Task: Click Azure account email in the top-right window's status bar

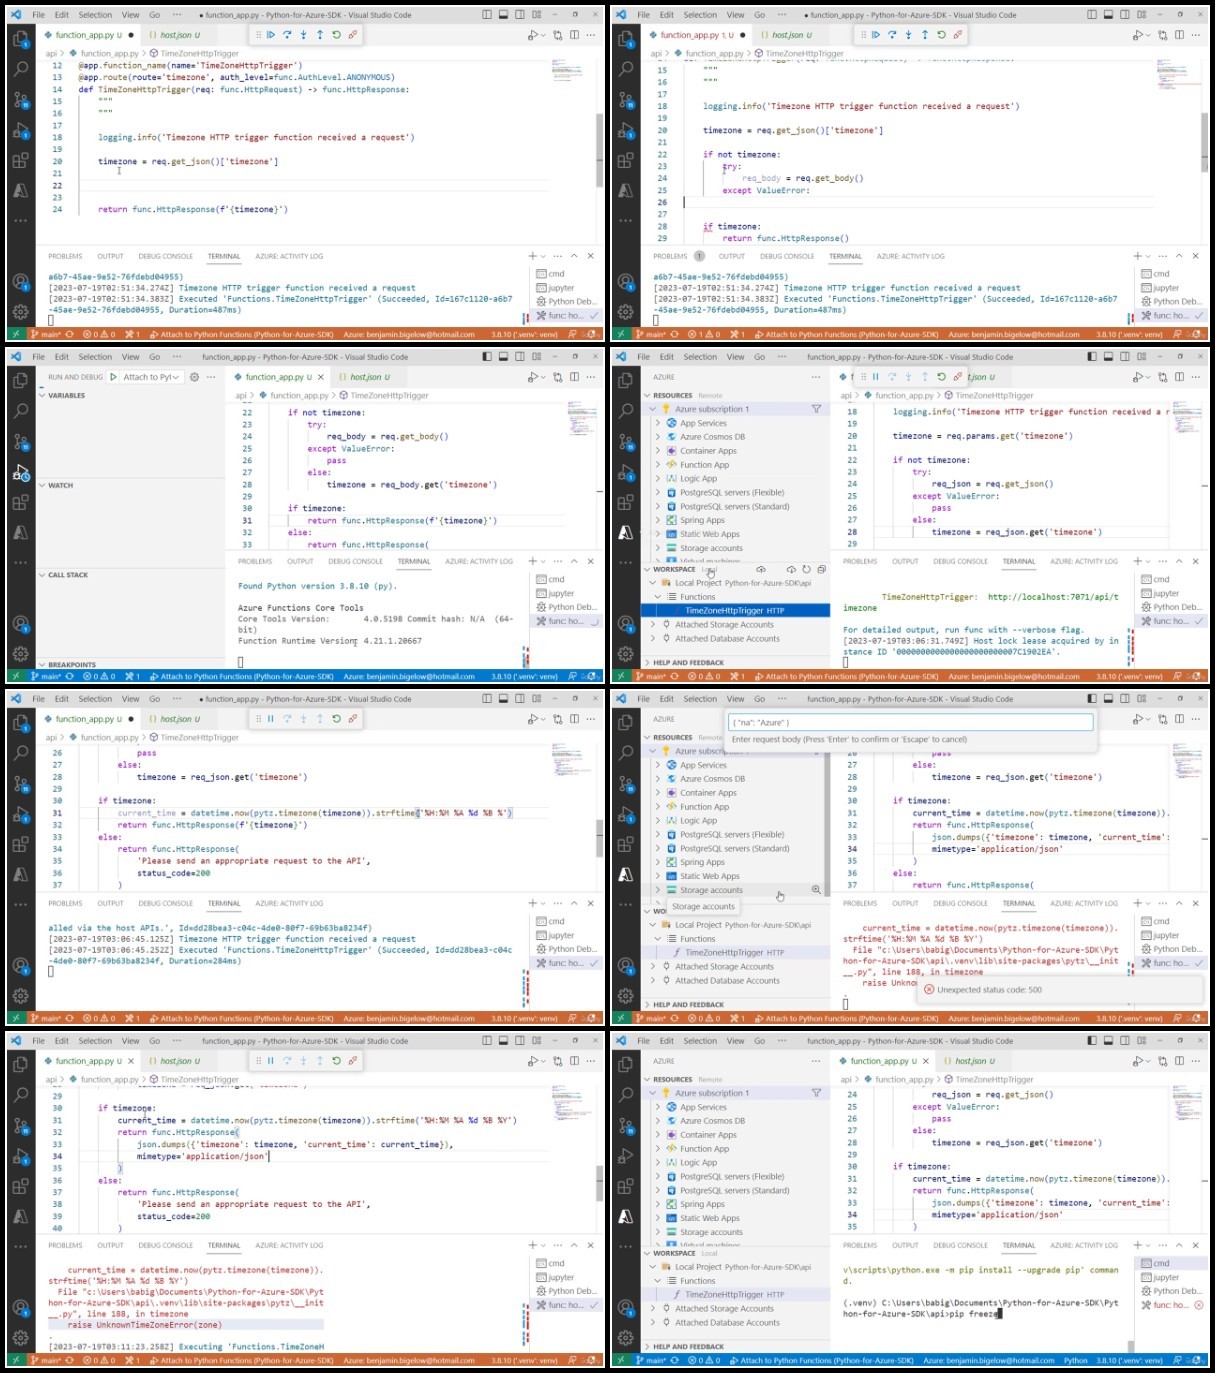Action: point(1013,334)
